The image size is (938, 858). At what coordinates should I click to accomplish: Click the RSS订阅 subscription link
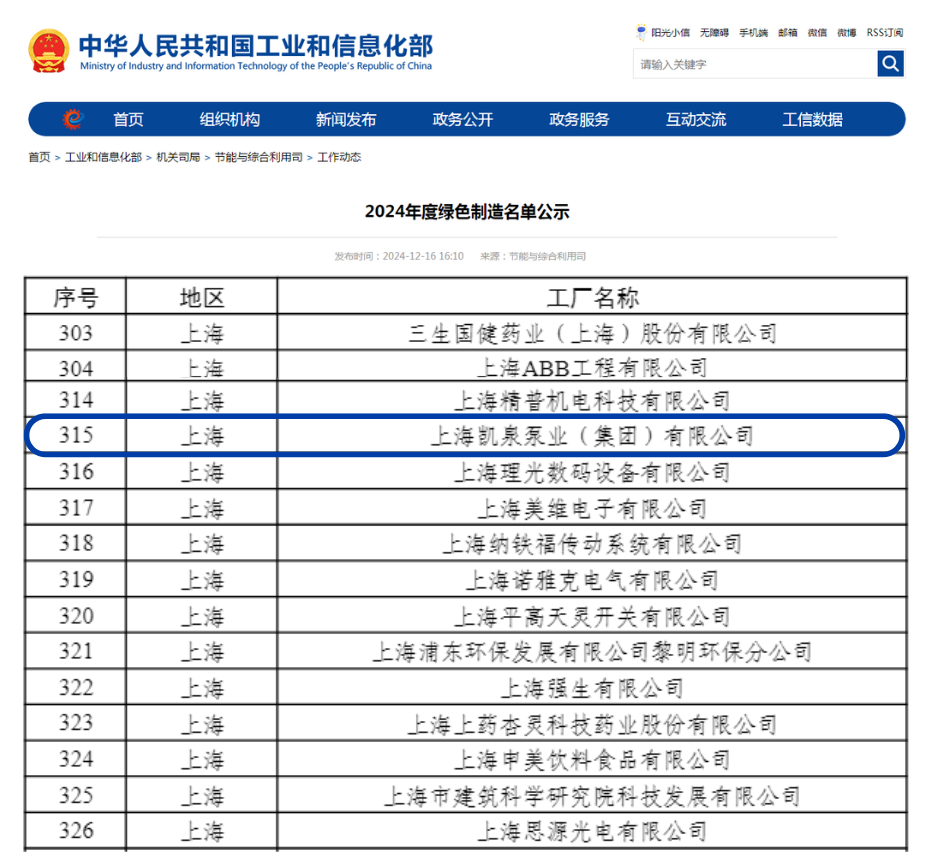(x=884, y=32)
